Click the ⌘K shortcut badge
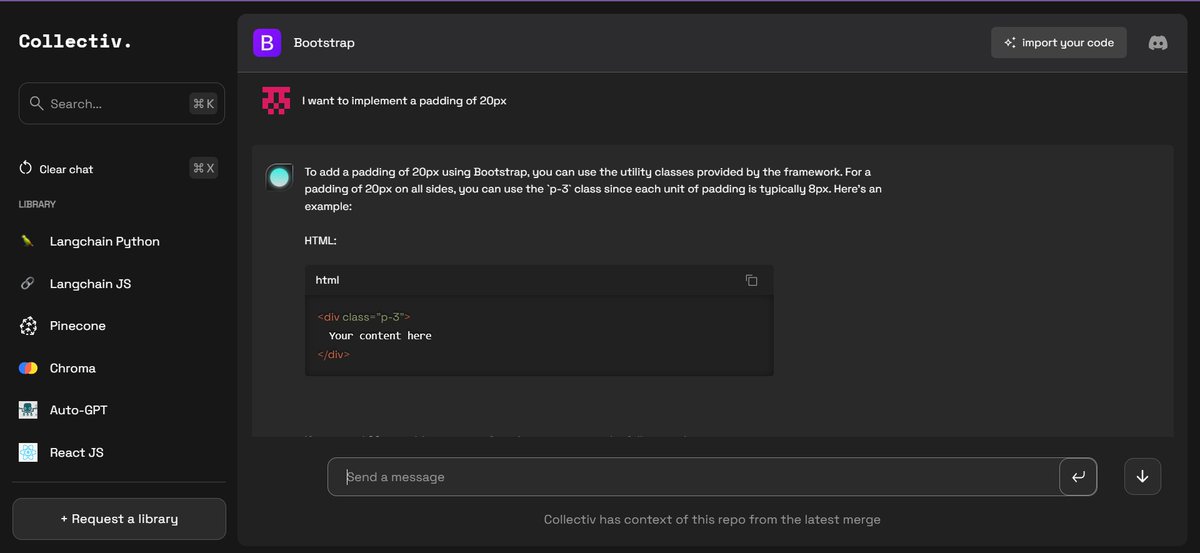Viewport: 1200px width, 553px height. (203, 103)
